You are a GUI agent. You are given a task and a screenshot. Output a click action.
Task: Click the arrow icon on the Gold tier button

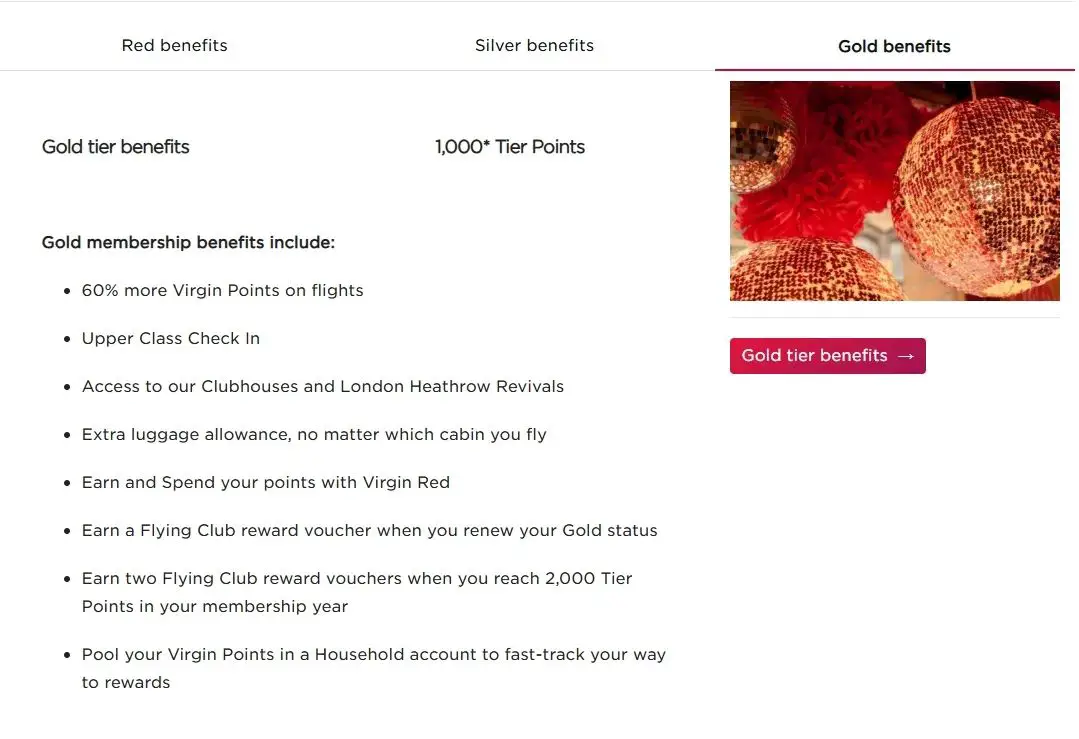pyautogui.click(x=906, y=356)
